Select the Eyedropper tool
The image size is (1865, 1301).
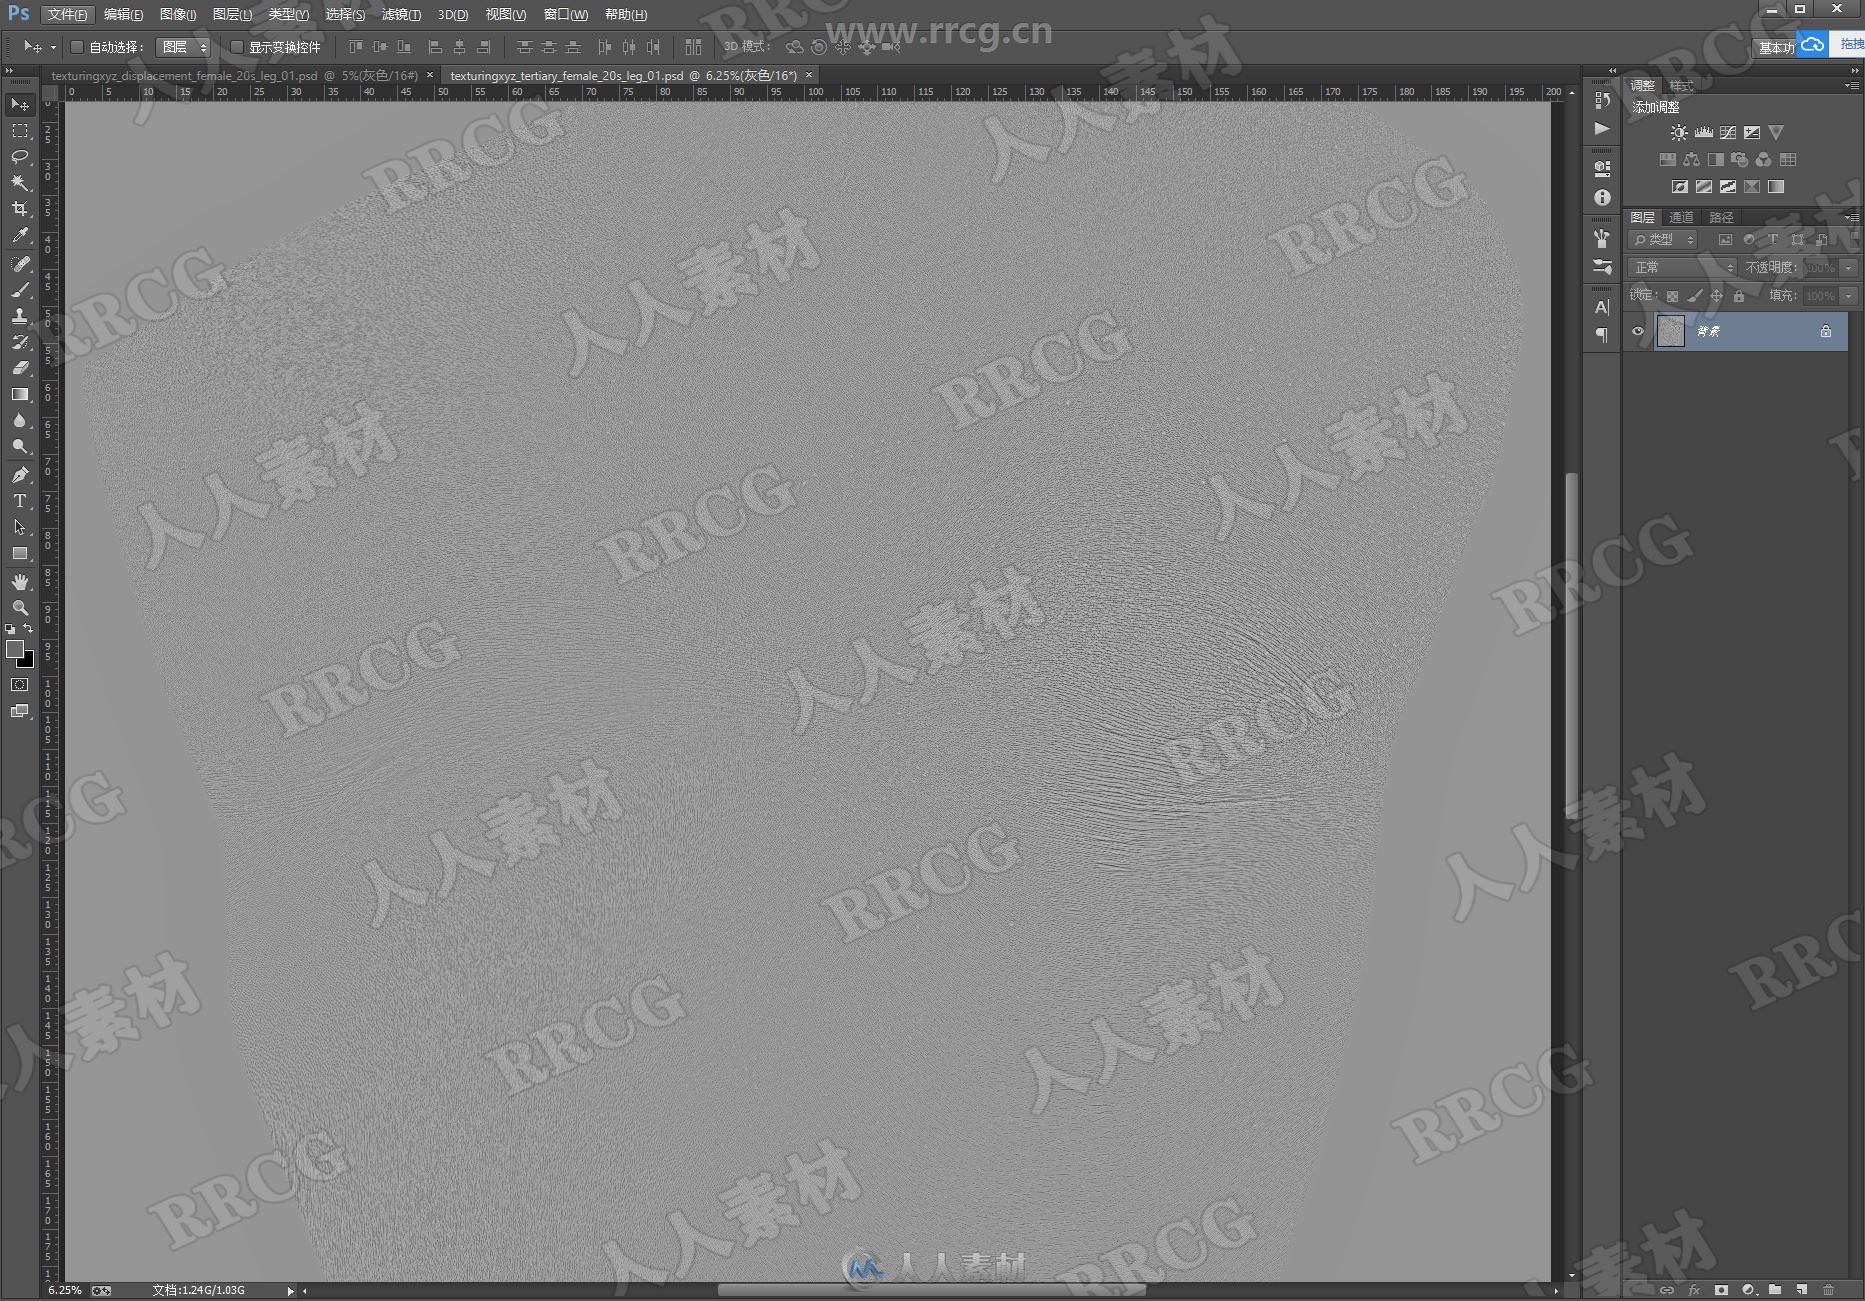[19, 235]
